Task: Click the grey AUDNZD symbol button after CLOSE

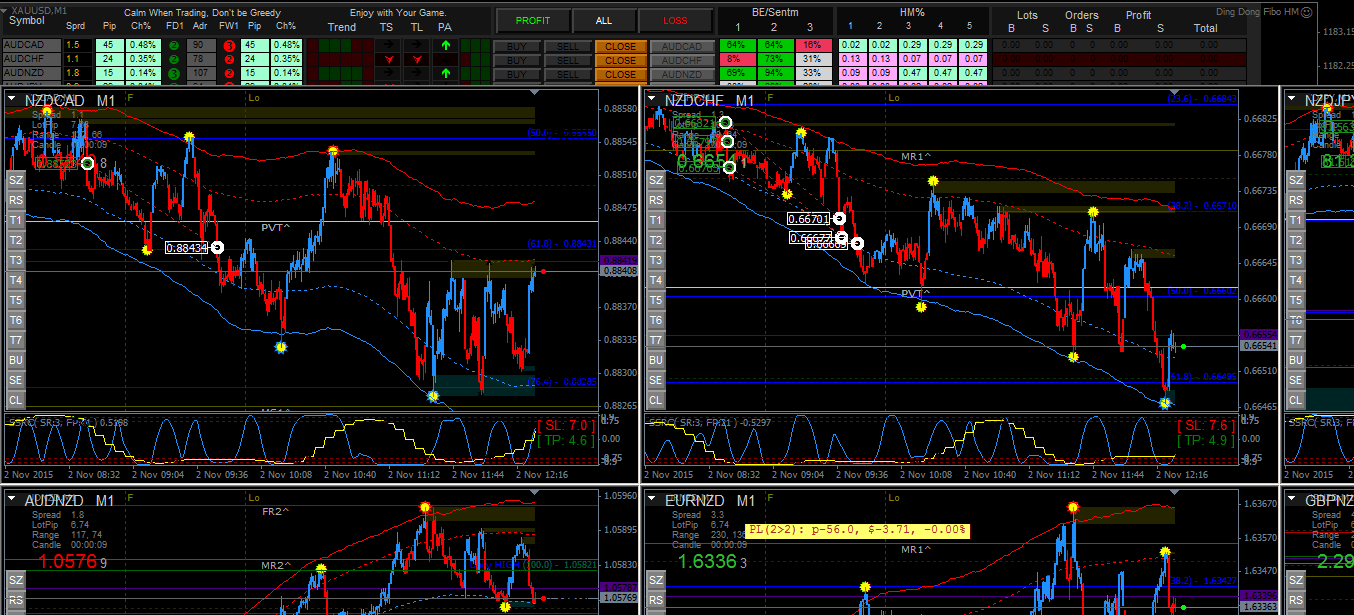Action: (x=682, y=74)
